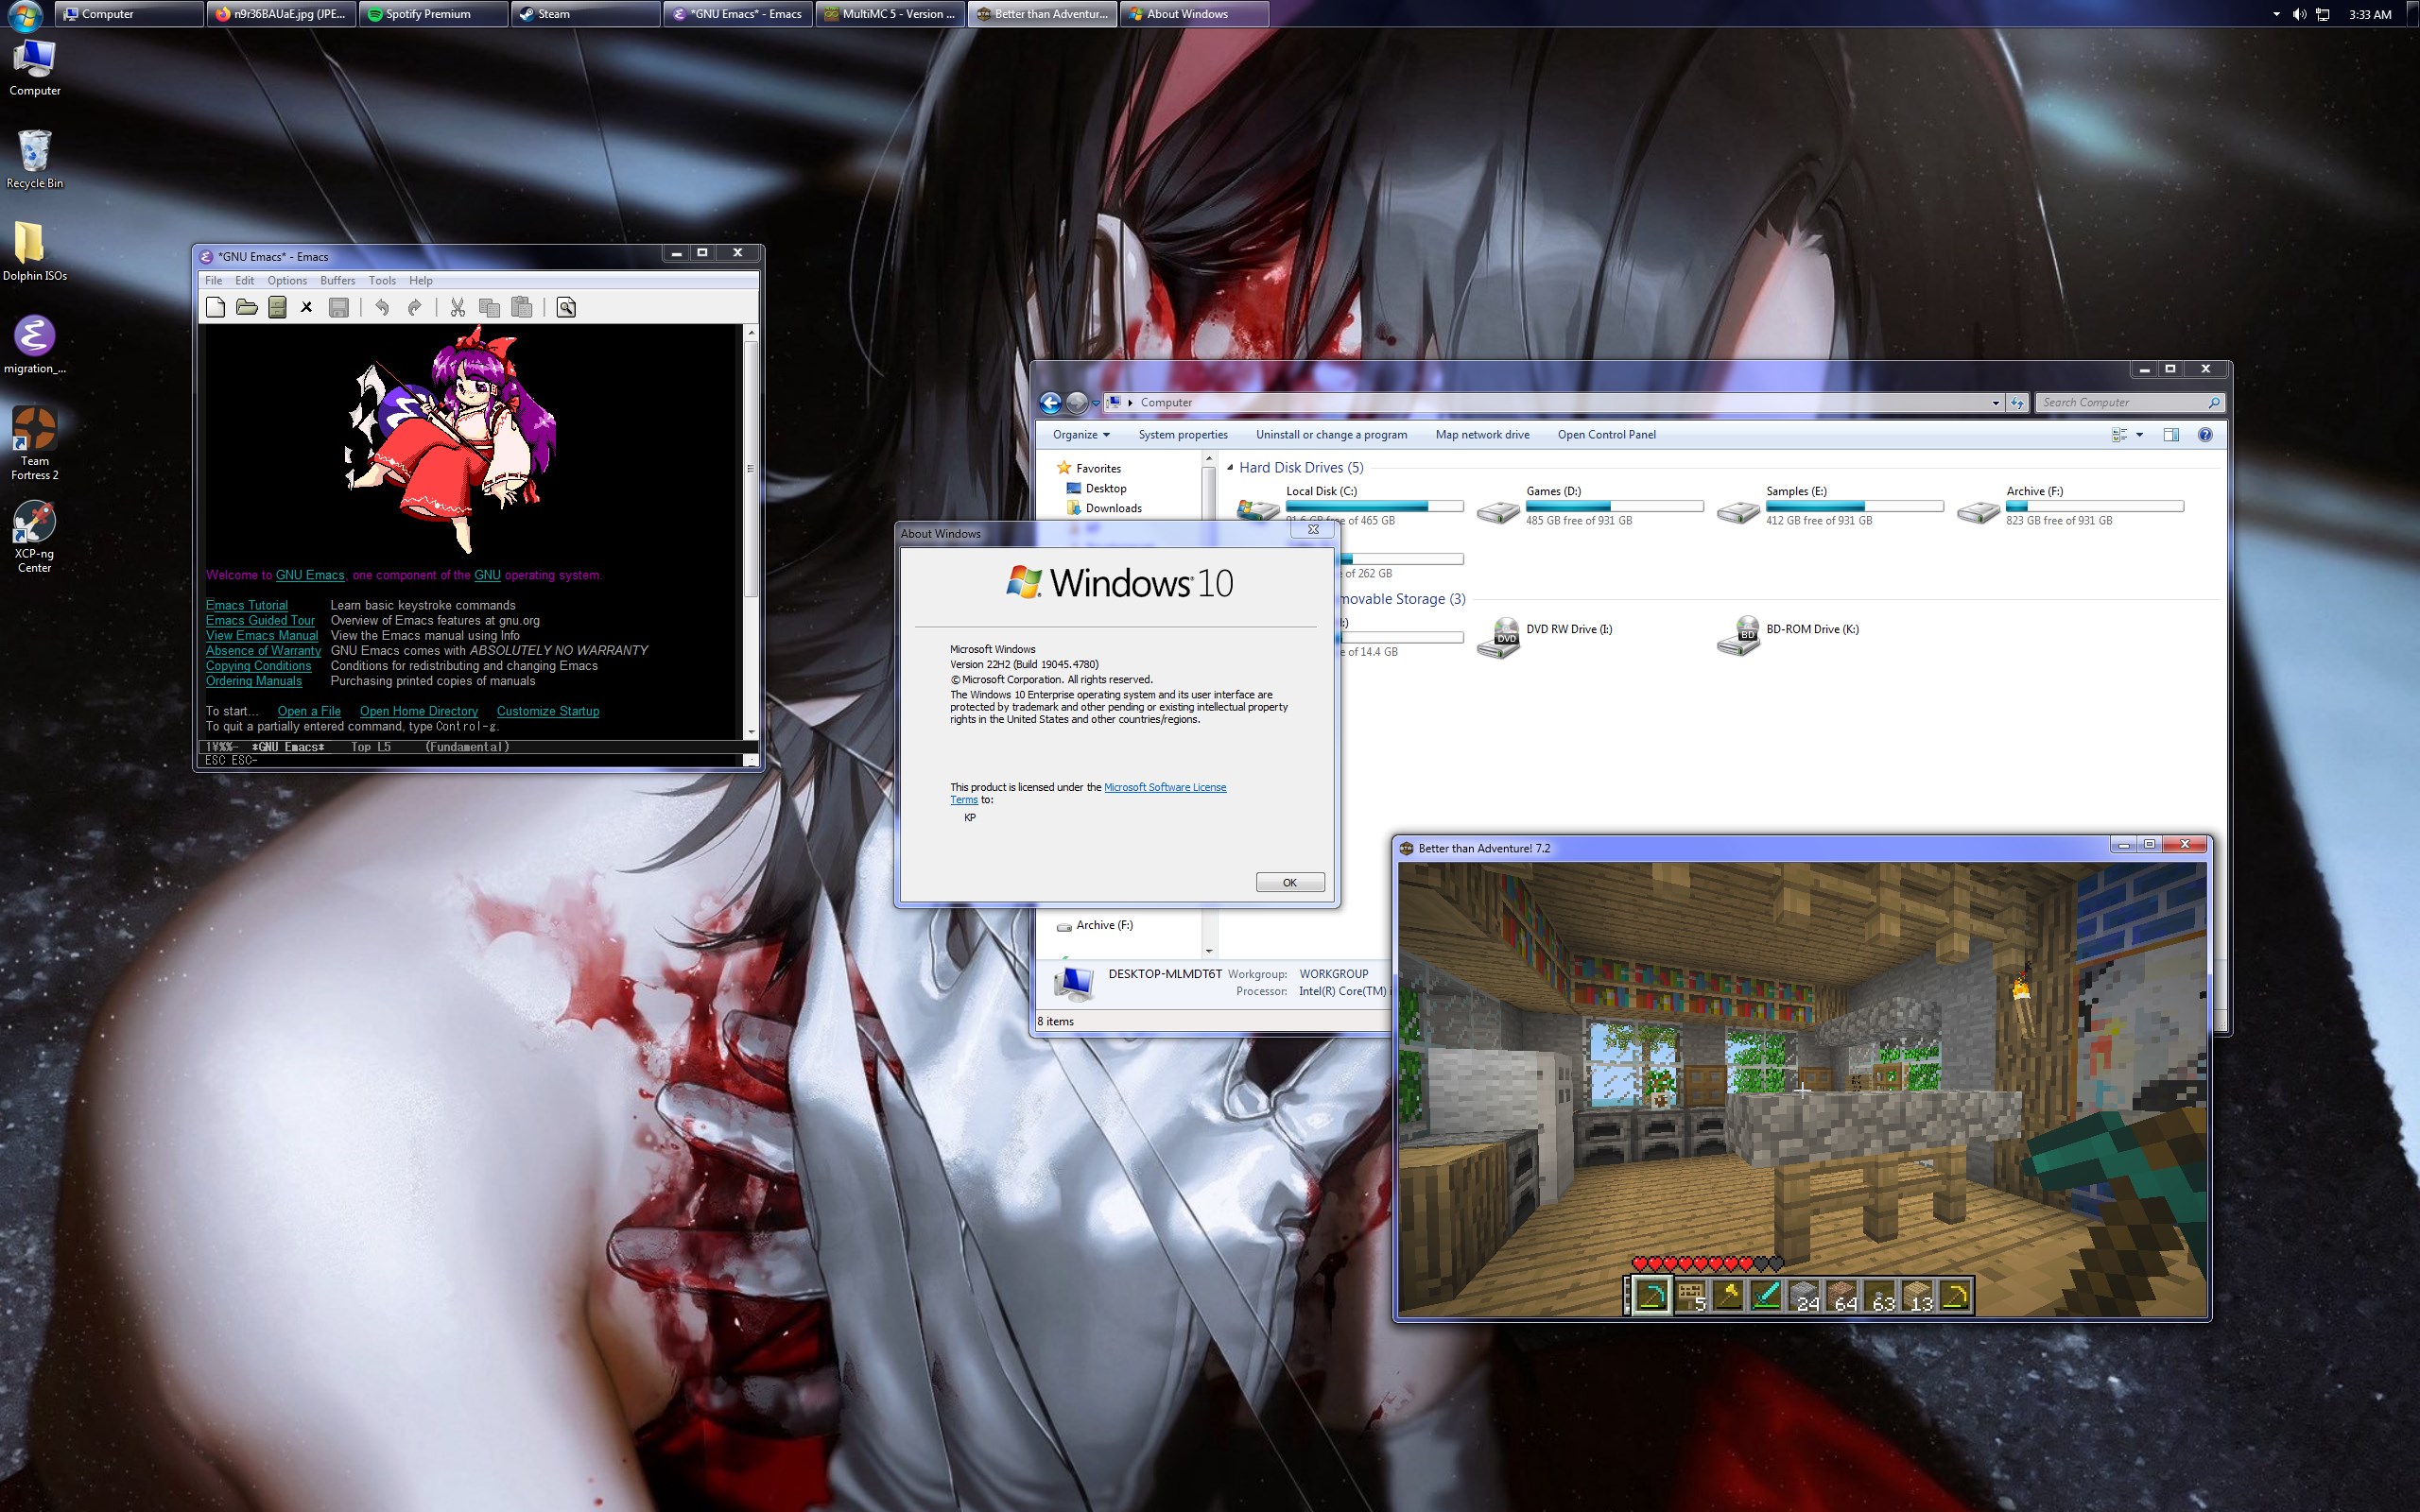Image resolution: width=2420 pixels, height=1512 pixels.
Task: Open the Buffers menu in Emacs
Action: pos(338,280)
